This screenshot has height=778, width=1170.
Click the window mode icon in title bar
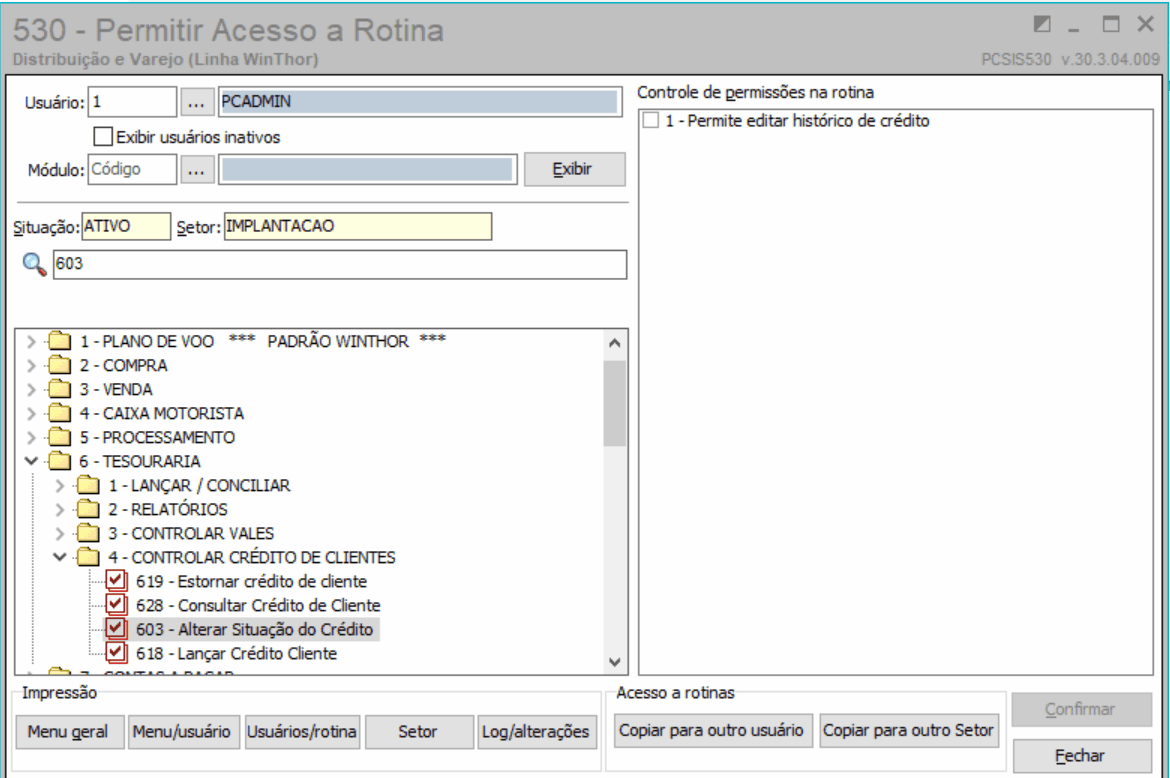pos(1042,24)
